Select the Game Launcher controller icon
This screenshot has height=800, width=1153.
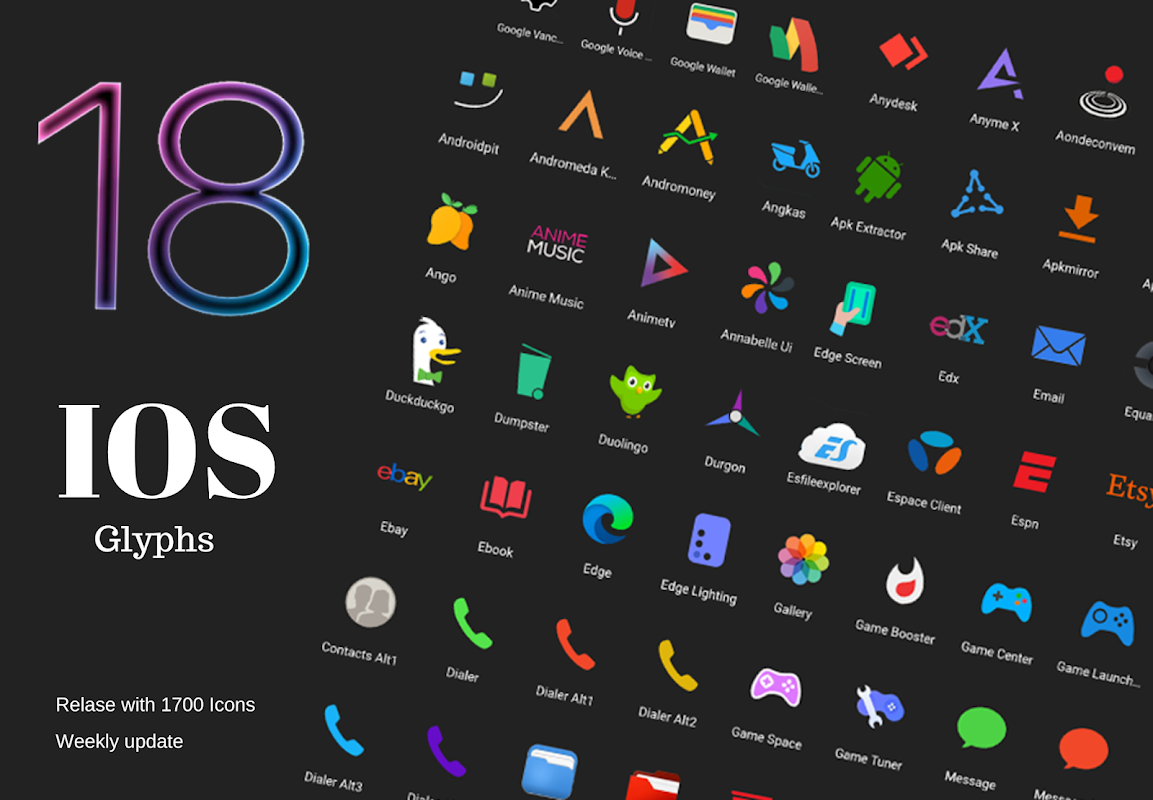[x=1107, y=623]
